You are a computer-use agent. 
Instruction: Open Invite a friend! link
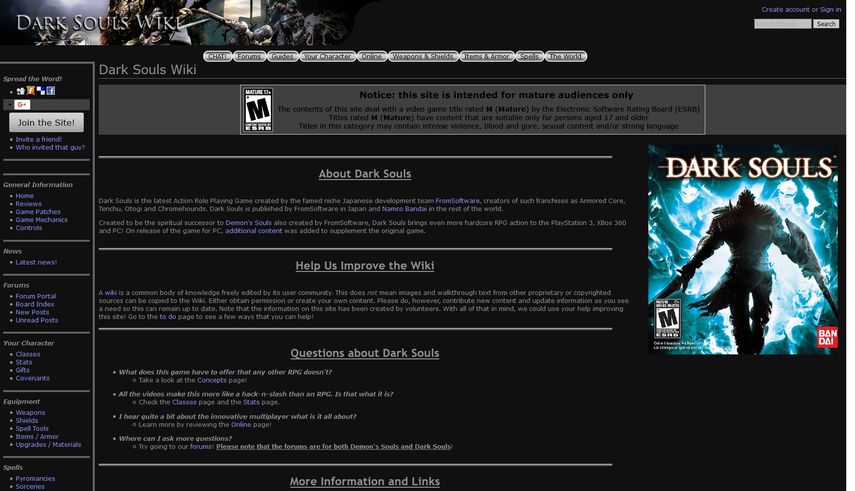pos(39,140)
